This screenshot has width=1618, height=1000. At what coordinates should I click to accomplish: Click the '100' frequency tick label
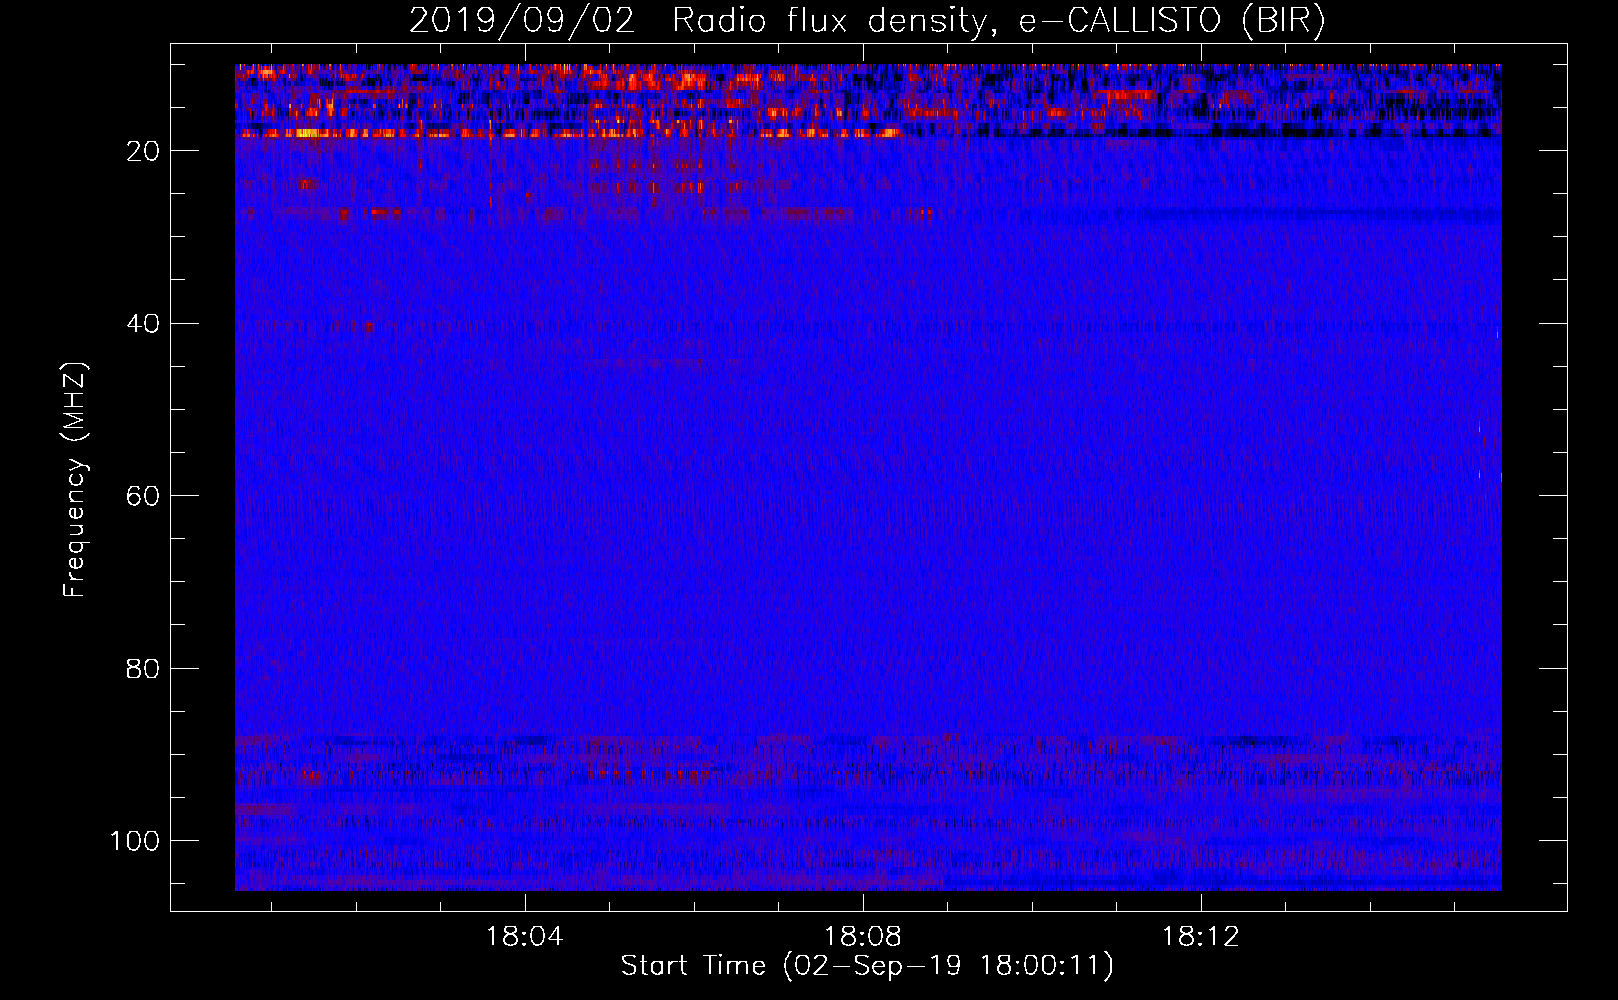[x=135, y=841]
